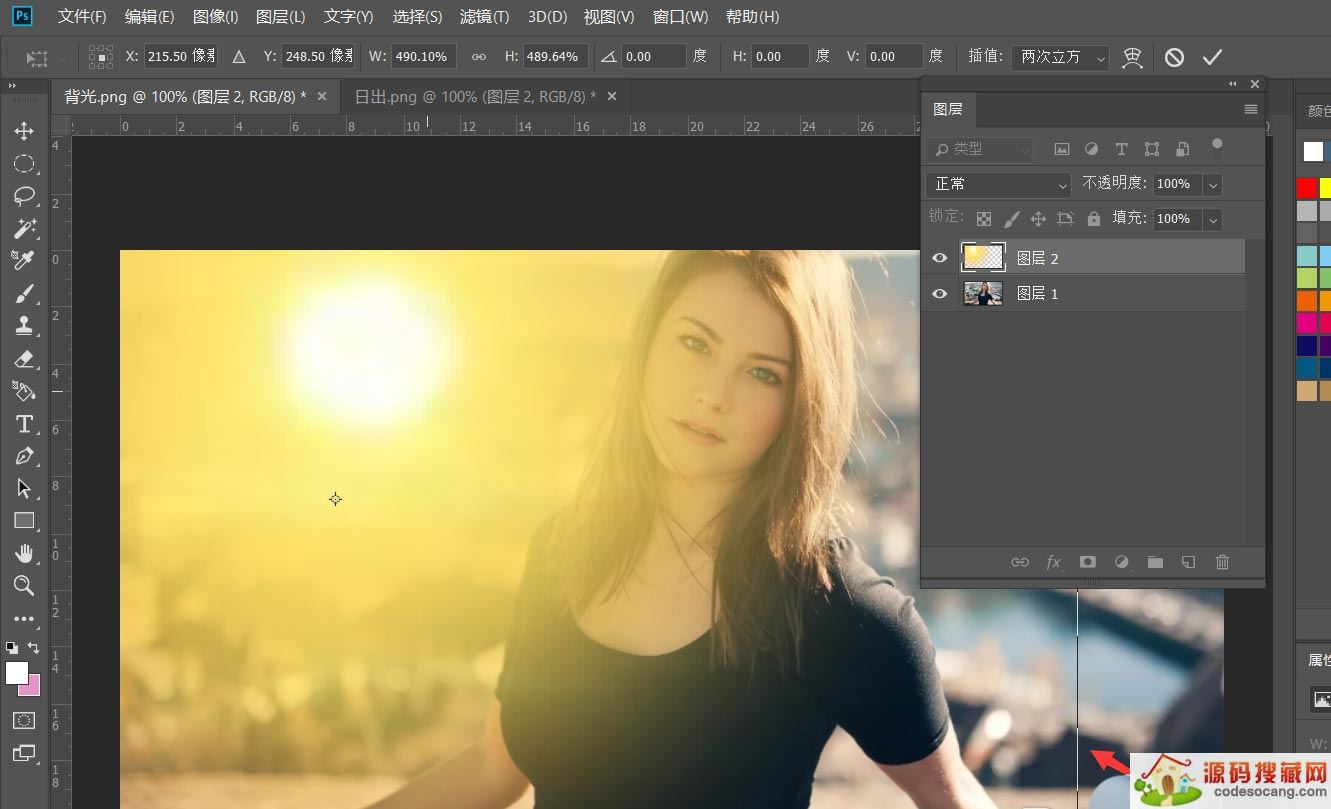Toggle smart object layer filter
This screenshot has height=809, width=1331.
click(1182, 149)
